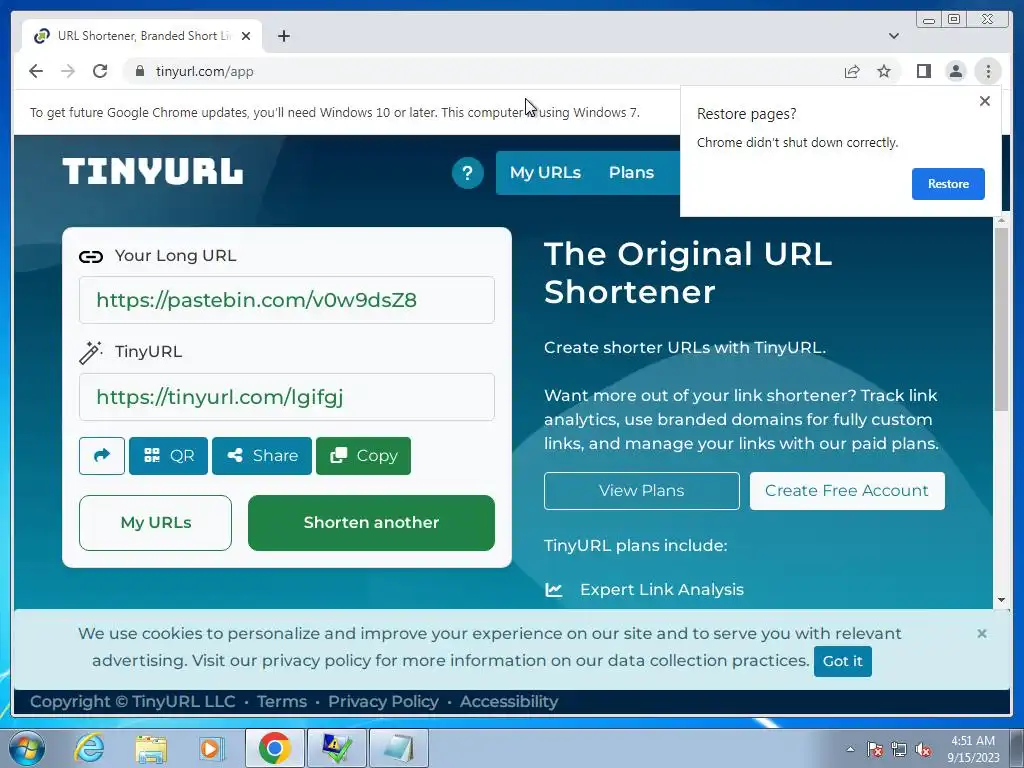1024x768 pixels.
Task: Open the notepad-like taskbar app
Action: click(x=399, y=748)
